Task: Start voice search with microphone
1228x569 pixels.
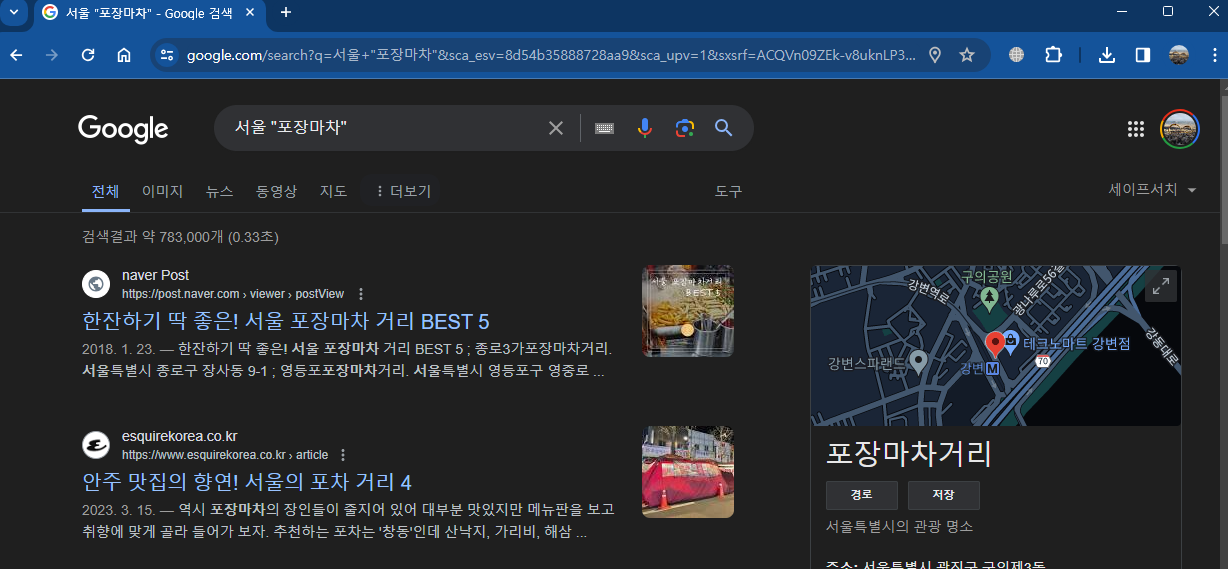Action: (645, 128)
